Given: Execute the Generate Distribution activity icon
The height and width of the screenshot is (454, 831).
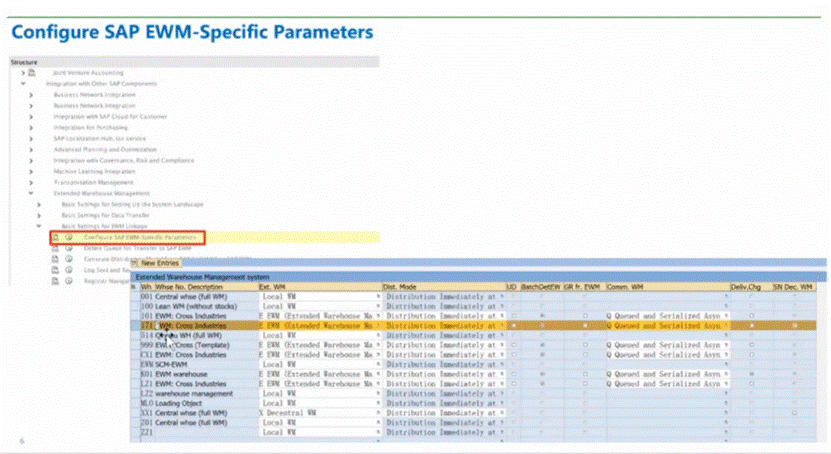Looking at the screenshot, I should [69, 259].
